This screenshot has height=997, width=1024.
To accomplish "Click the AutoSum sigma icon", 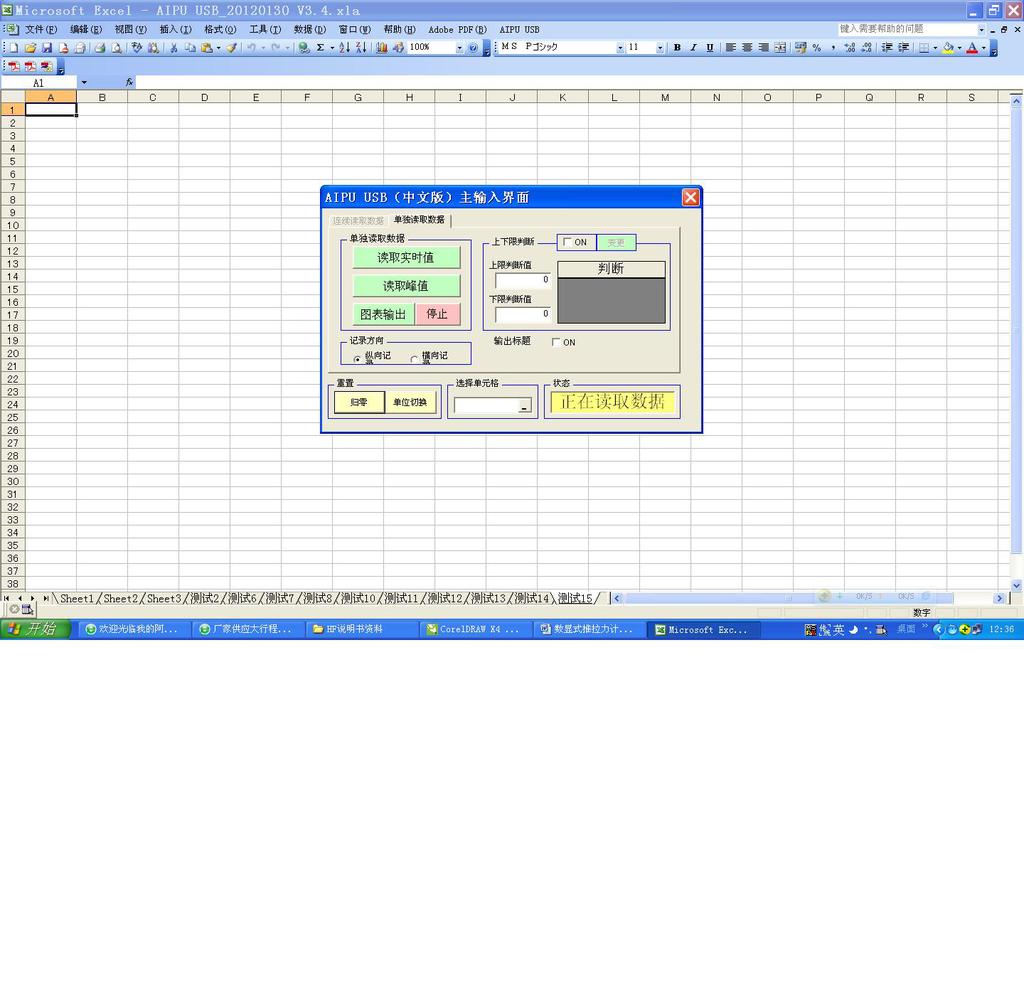I will tap(320, 48).
